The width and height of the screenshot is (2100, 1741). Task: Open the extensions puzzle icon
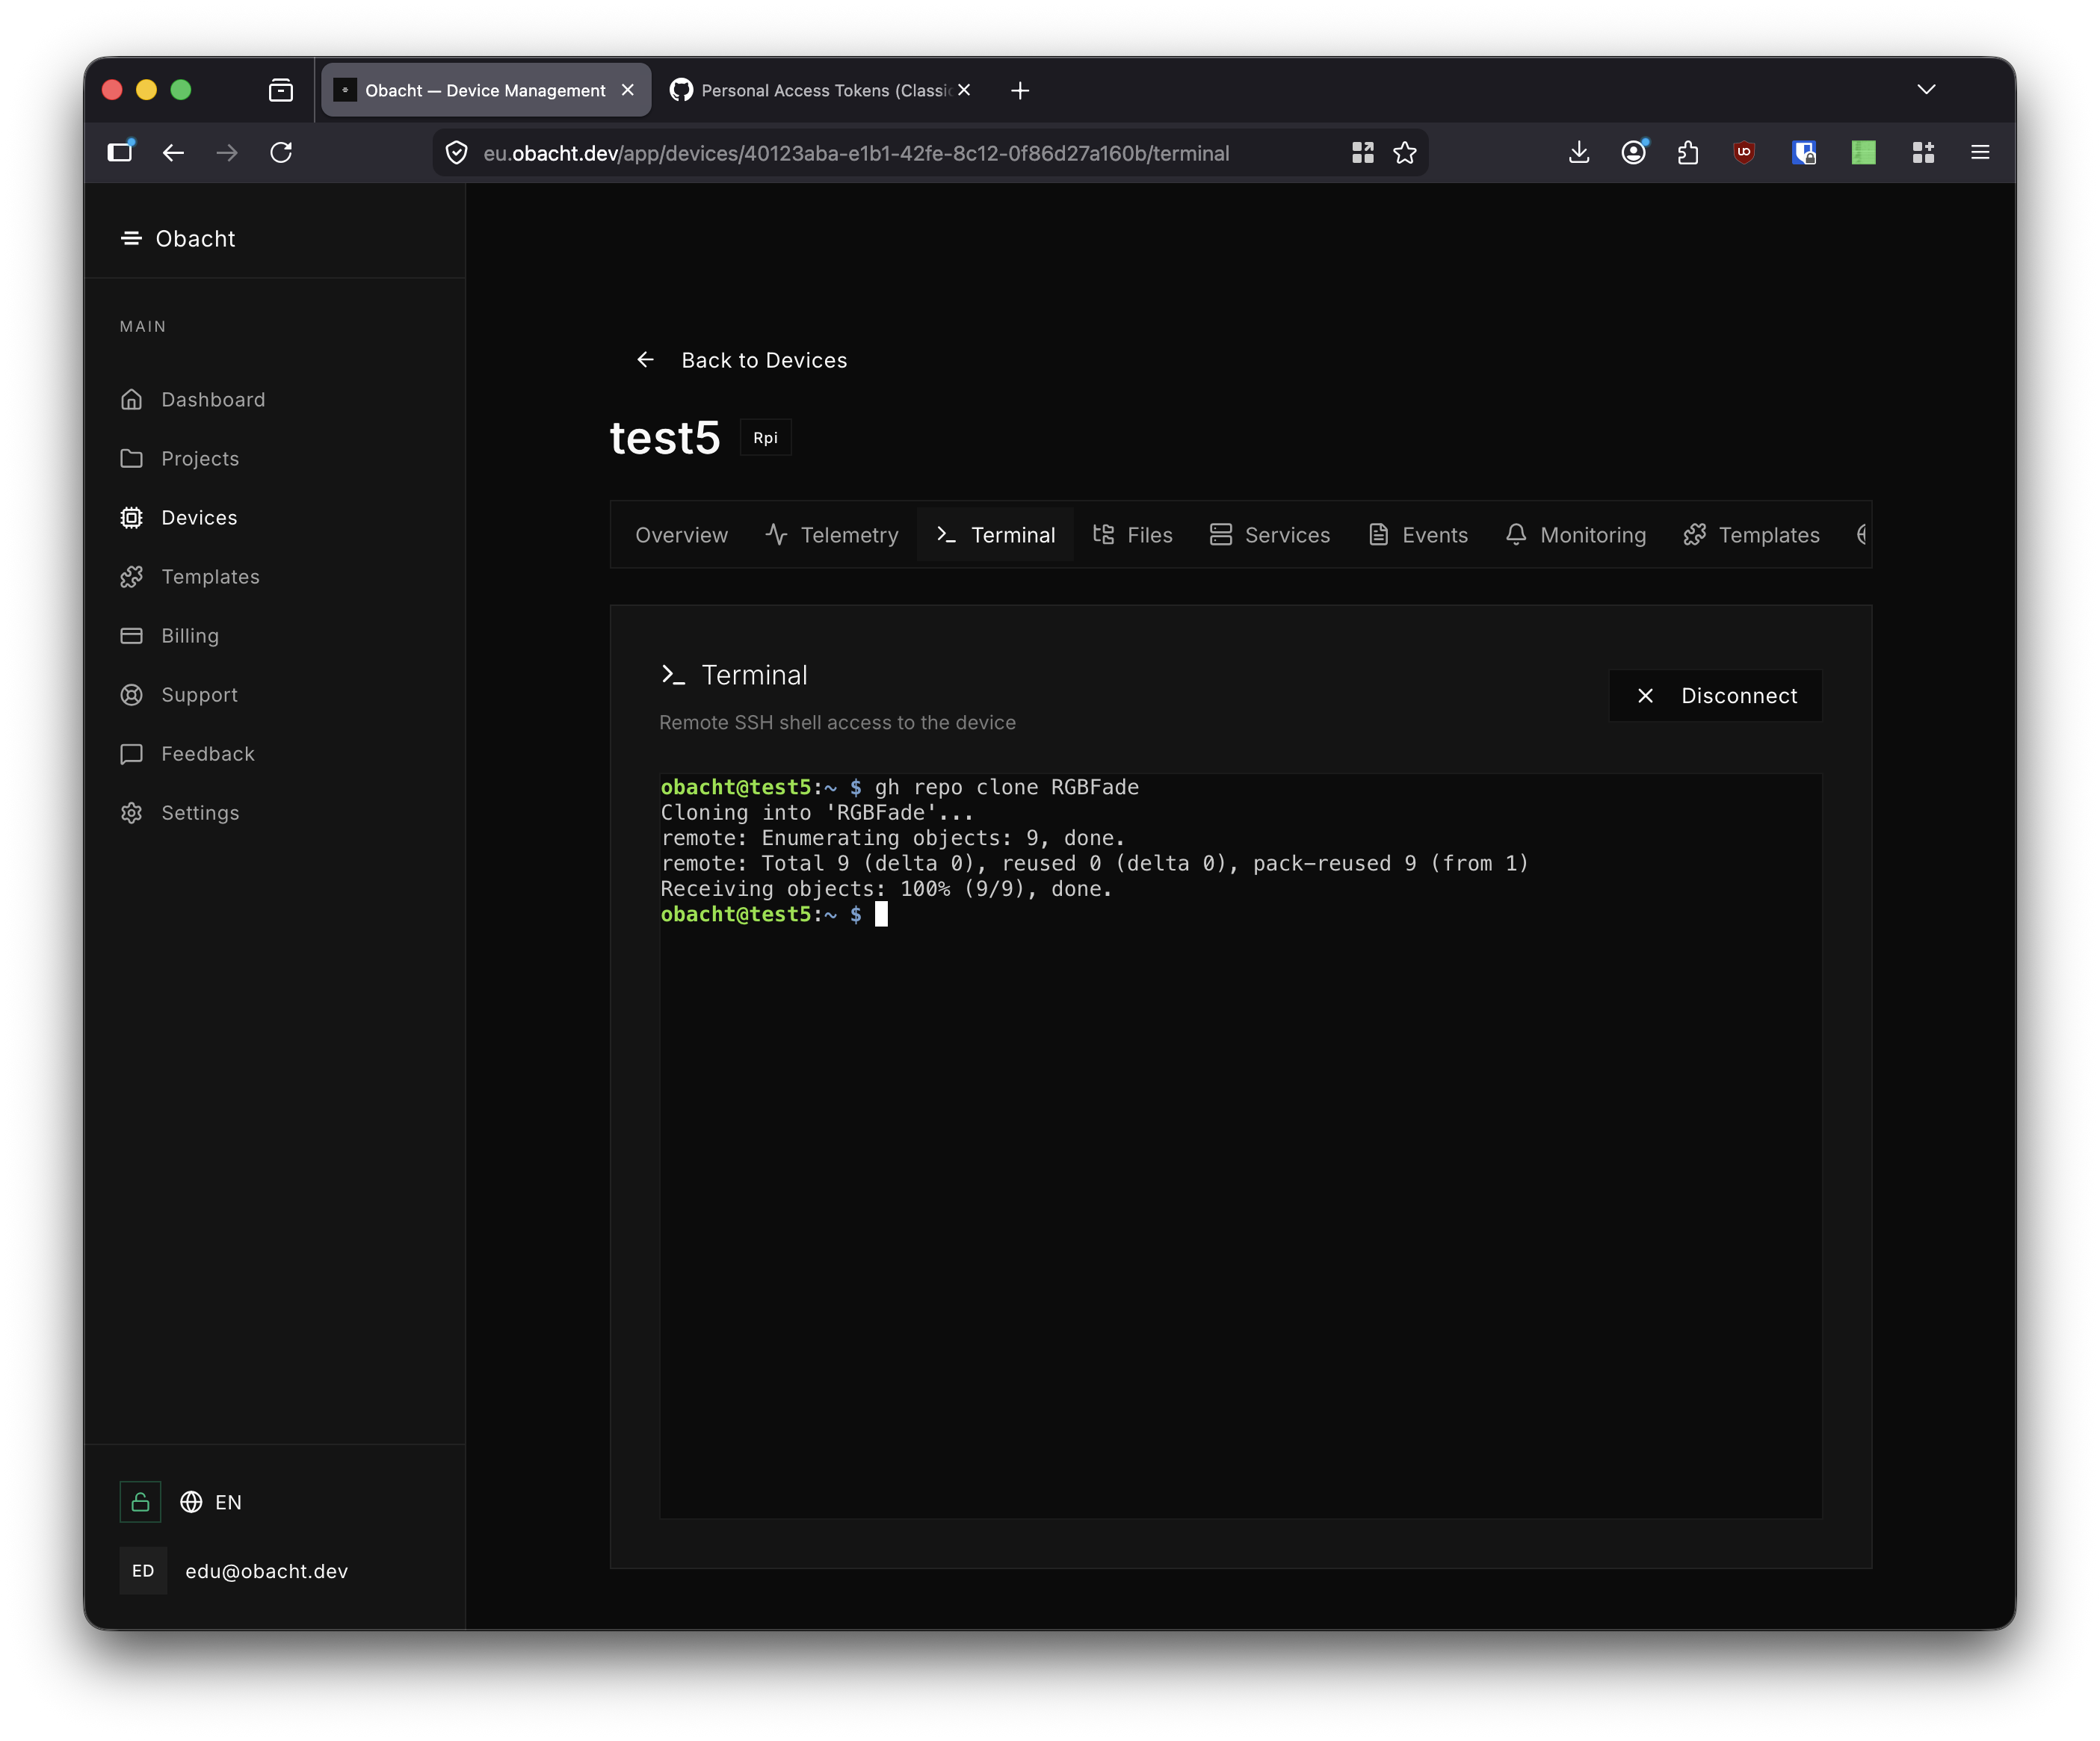click(x=1688, y=153)
